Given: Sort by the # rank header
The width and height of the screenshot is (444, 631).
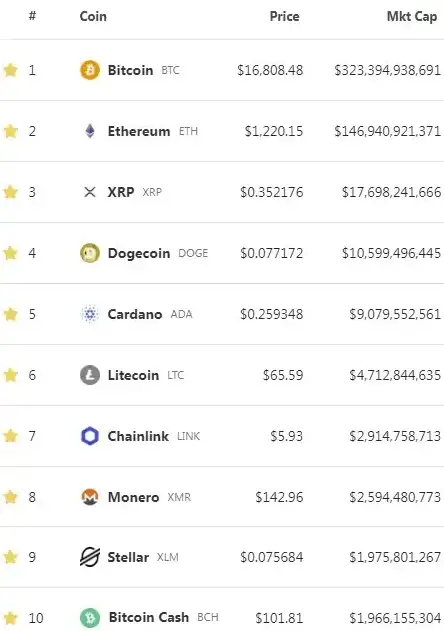Looking at the screenshot, I should pos(33,16).
